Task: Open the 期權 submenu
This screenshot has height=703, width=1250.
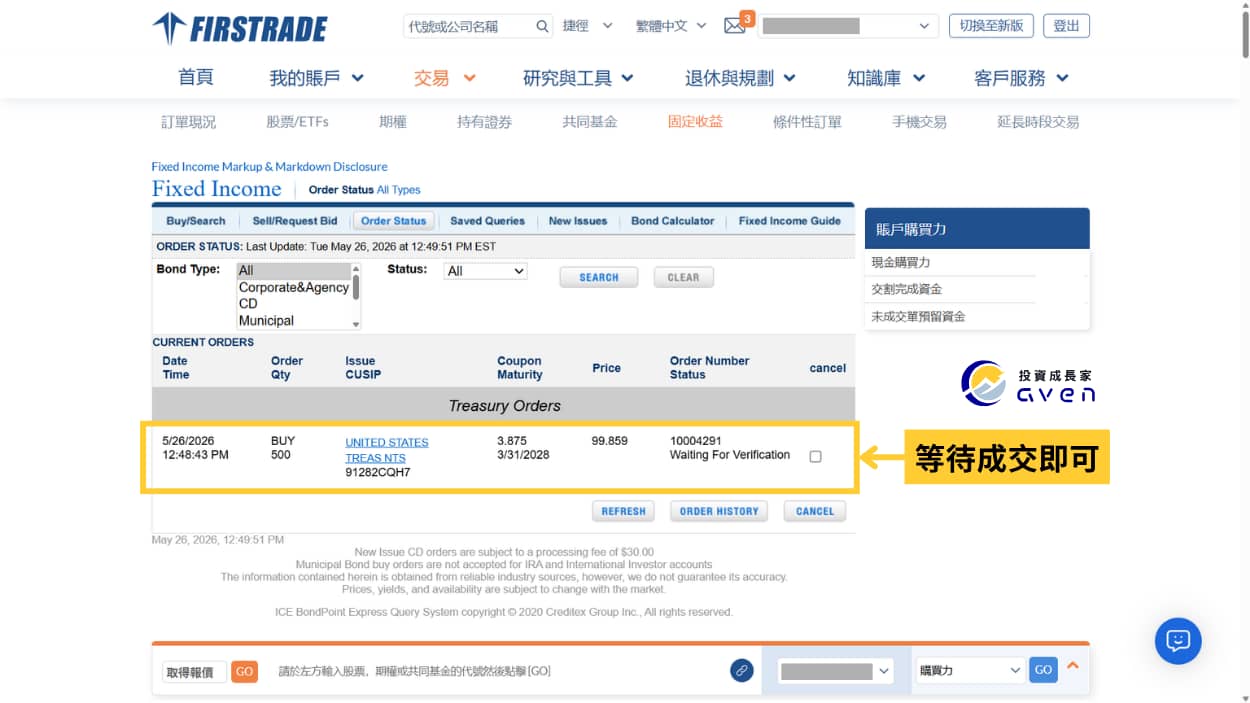Action: [393, 122]
